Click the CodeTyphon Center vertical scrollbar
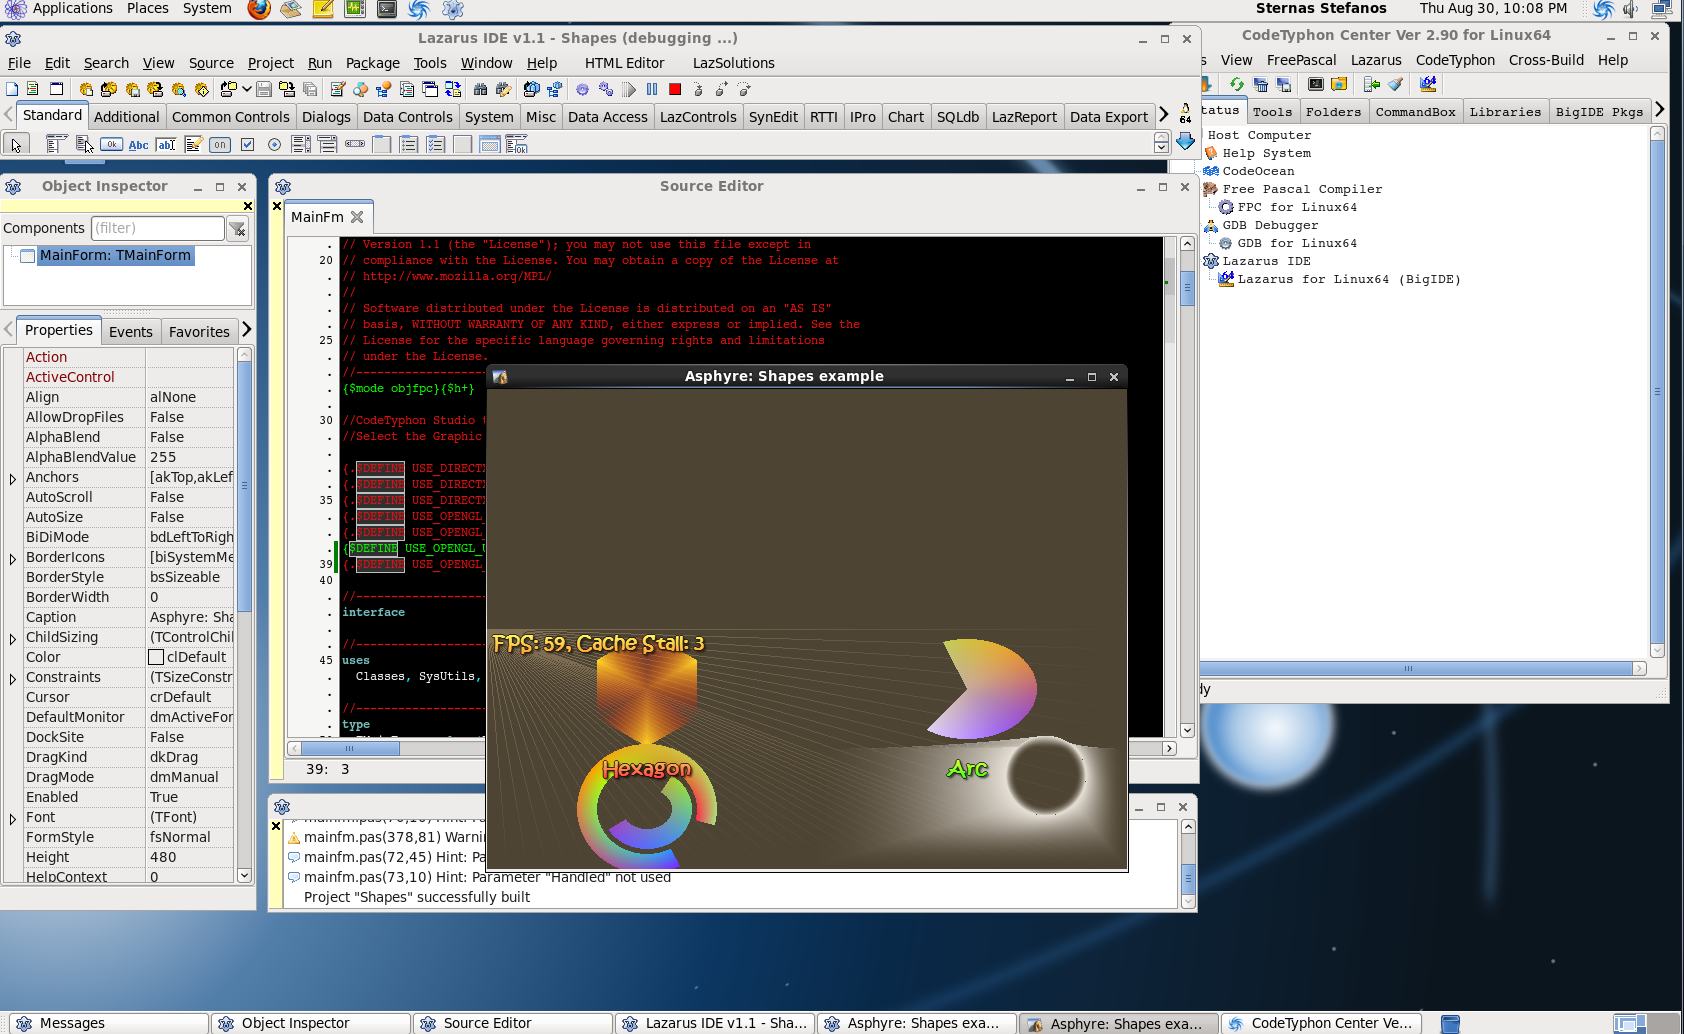This screenshot has height=1034, width=1684. click(1657, 391)
